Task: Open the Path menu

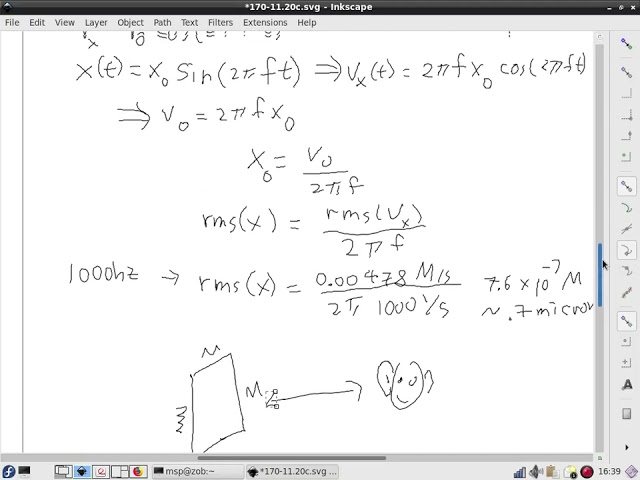Action: click(162, 22)
